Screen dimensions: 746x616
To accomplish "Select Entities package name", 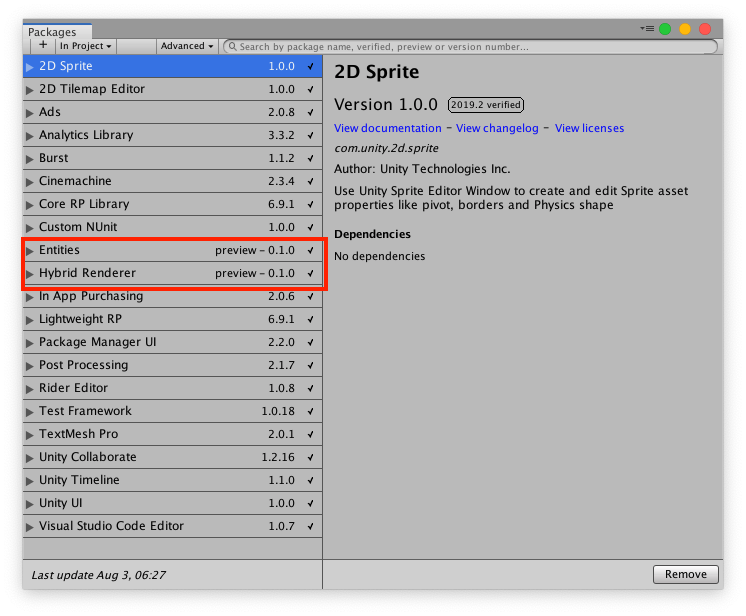I will click(x=59, y=250).
